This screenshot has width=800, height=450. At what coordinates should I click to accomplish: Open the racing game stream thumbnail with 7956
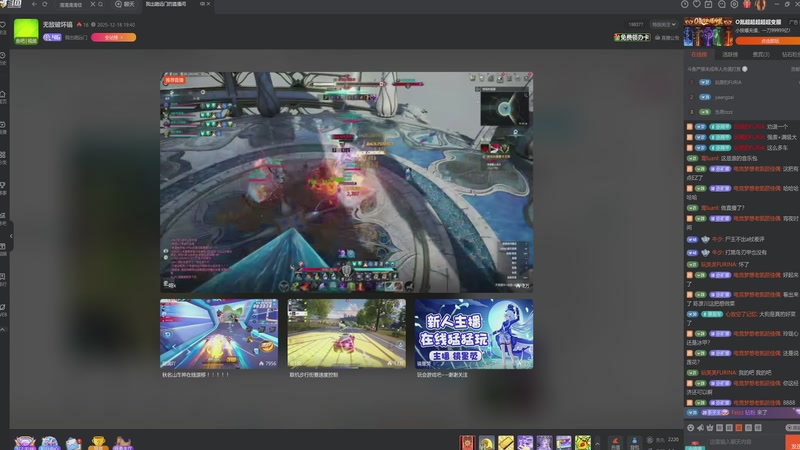219,334
